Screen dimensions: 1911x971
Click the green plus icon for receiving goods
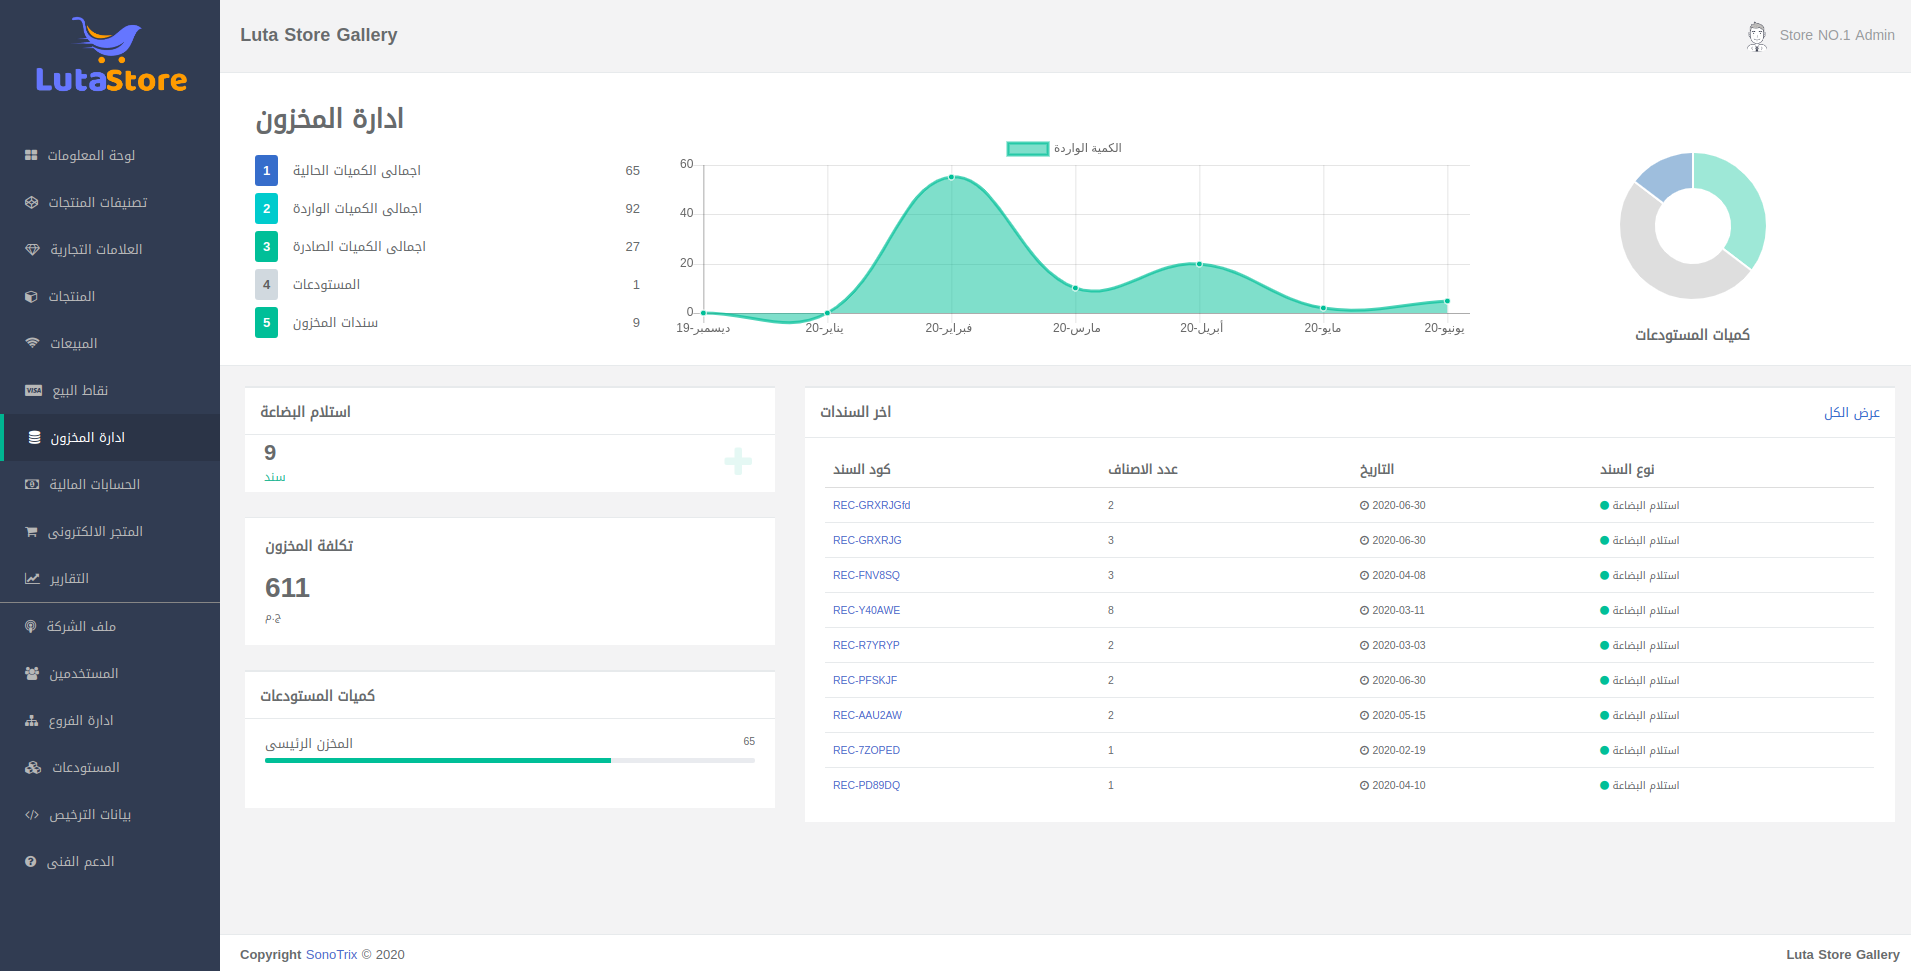click(x=738, y=461)
